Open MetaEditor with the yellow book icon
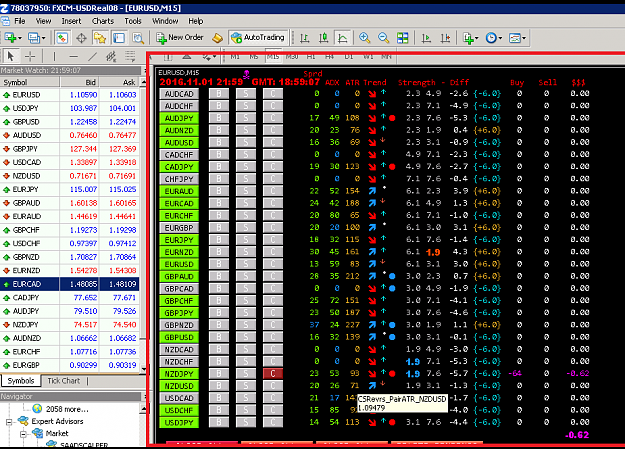This screenshot has height=449, width=625. click(217, 38)
